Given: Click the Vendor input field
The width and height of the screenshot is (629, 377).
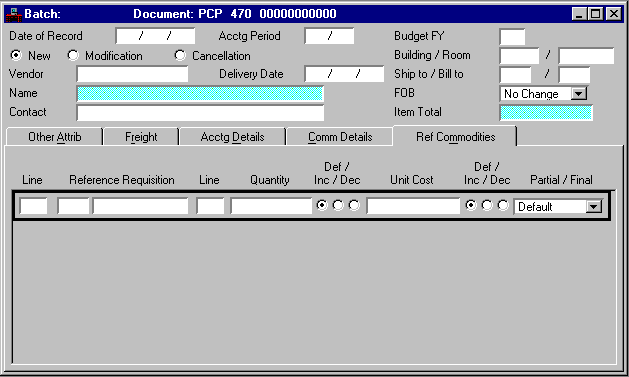Looking at the screenshot, I should [132, 74].
